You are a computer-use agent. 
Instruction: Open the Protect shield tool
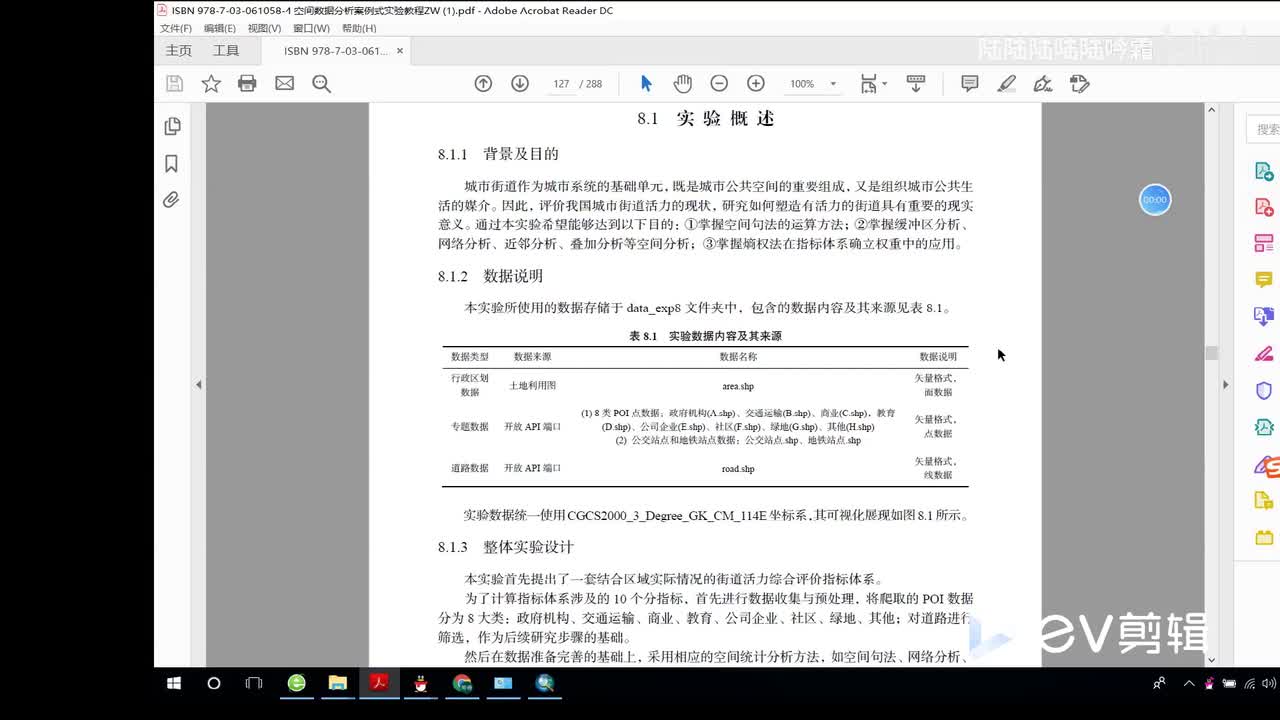coord(1264,391)
